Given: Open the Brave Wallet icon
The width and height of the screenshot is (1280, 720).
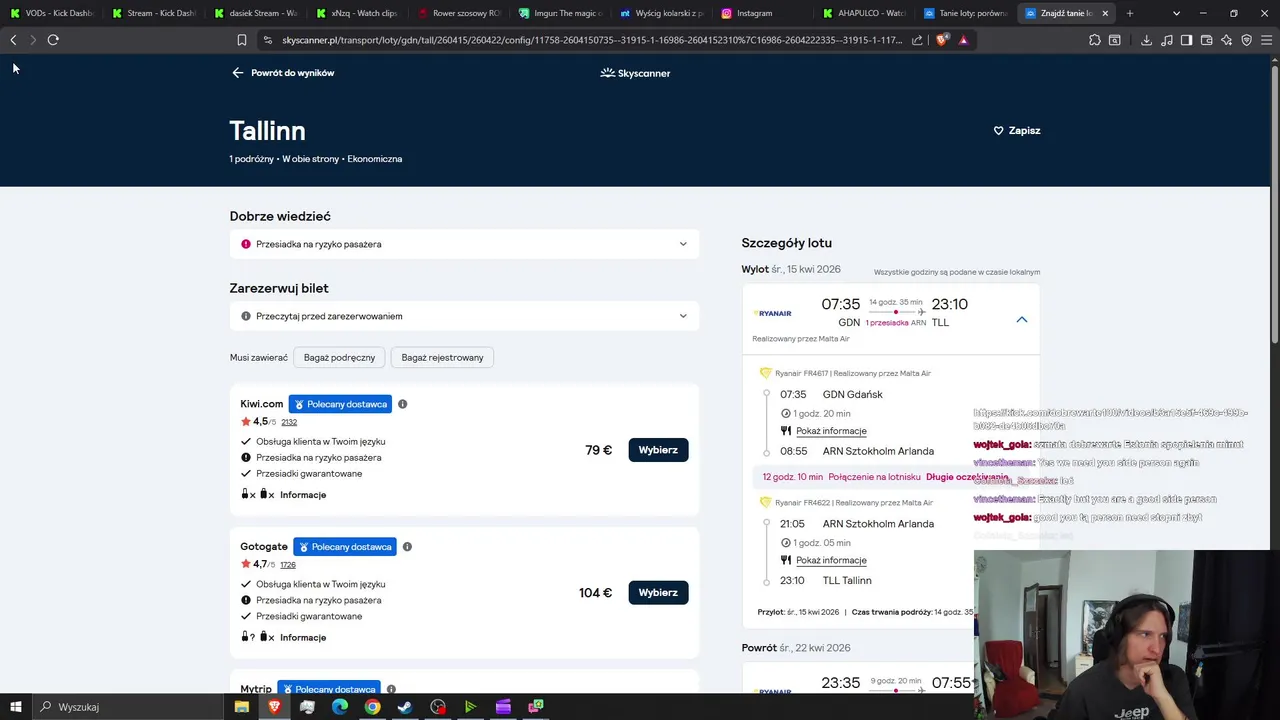Looking at the screenshot, I should [x=1206, y=40].
